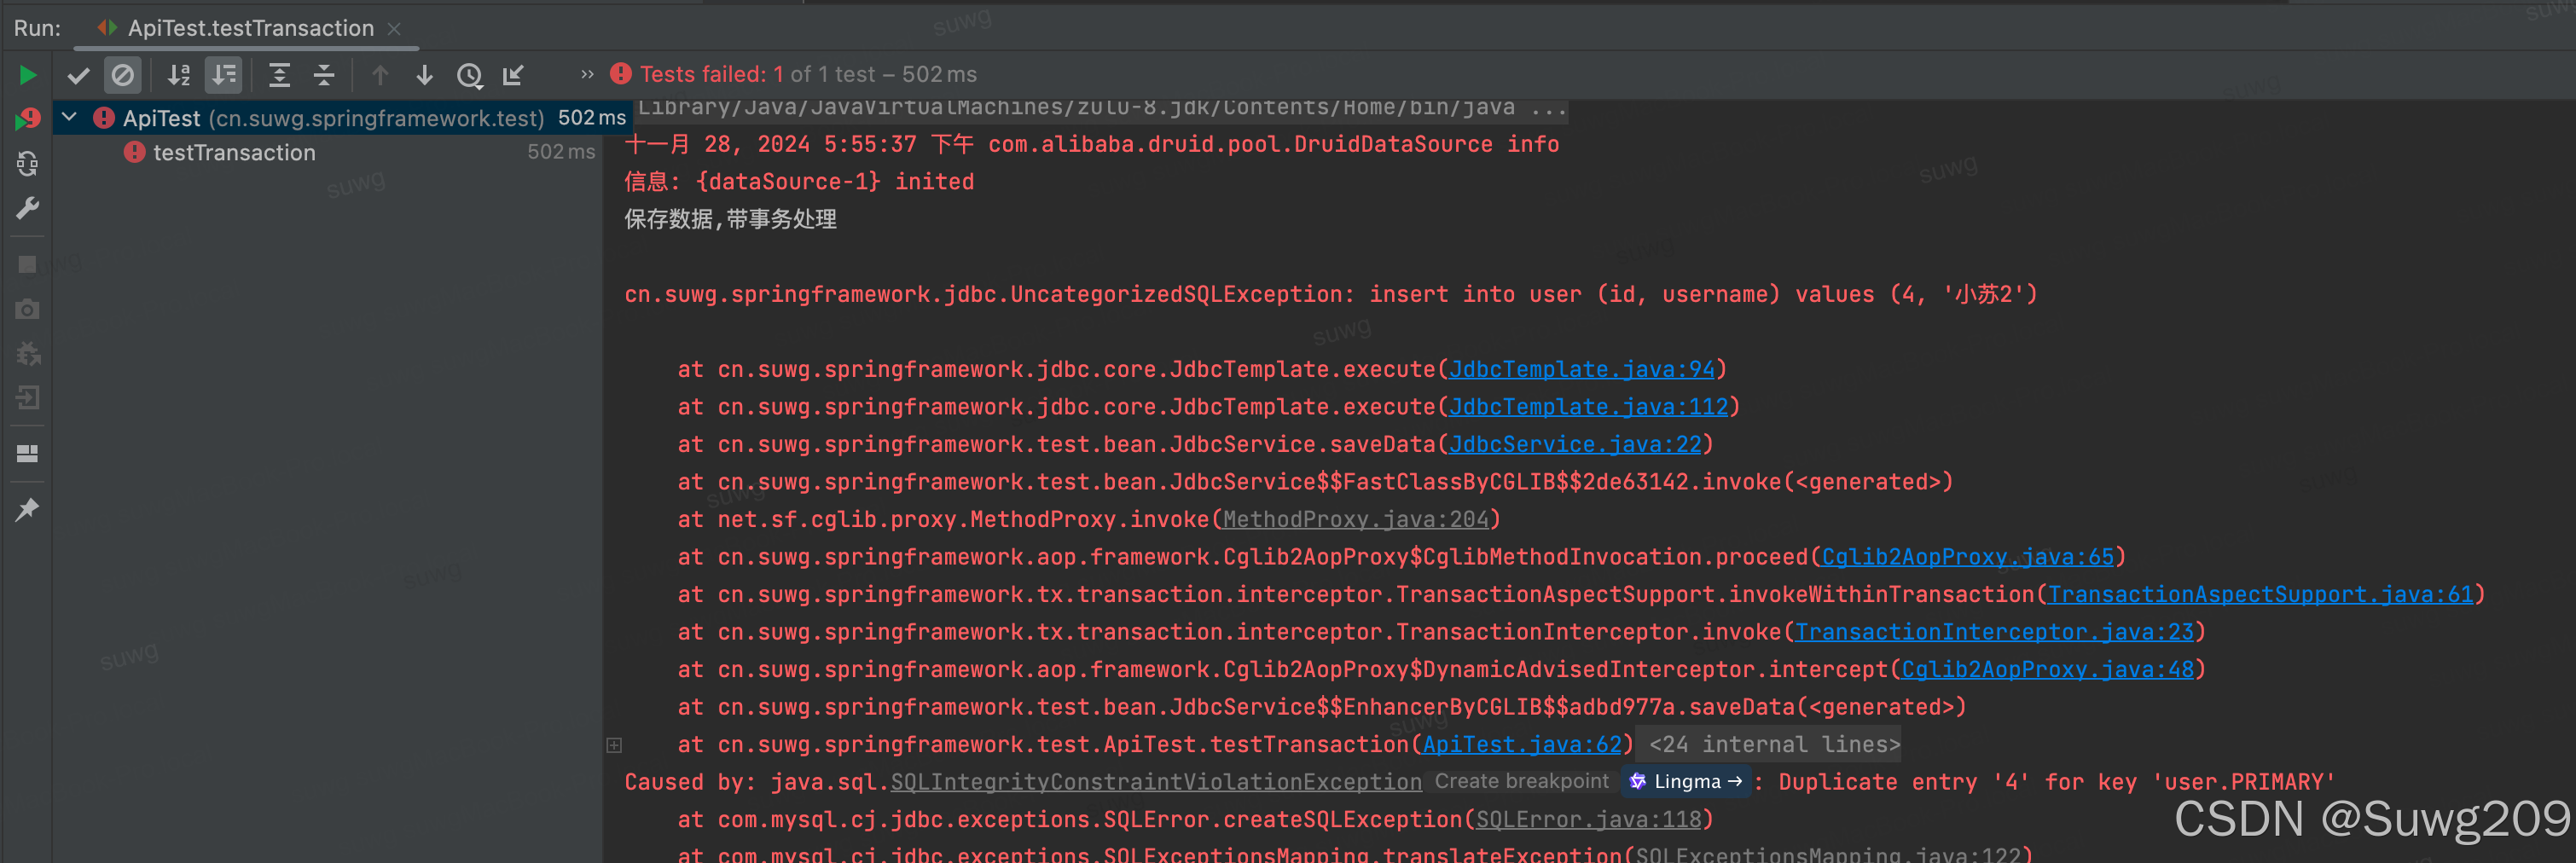Go to previous failed test arrow

[380, 75]
